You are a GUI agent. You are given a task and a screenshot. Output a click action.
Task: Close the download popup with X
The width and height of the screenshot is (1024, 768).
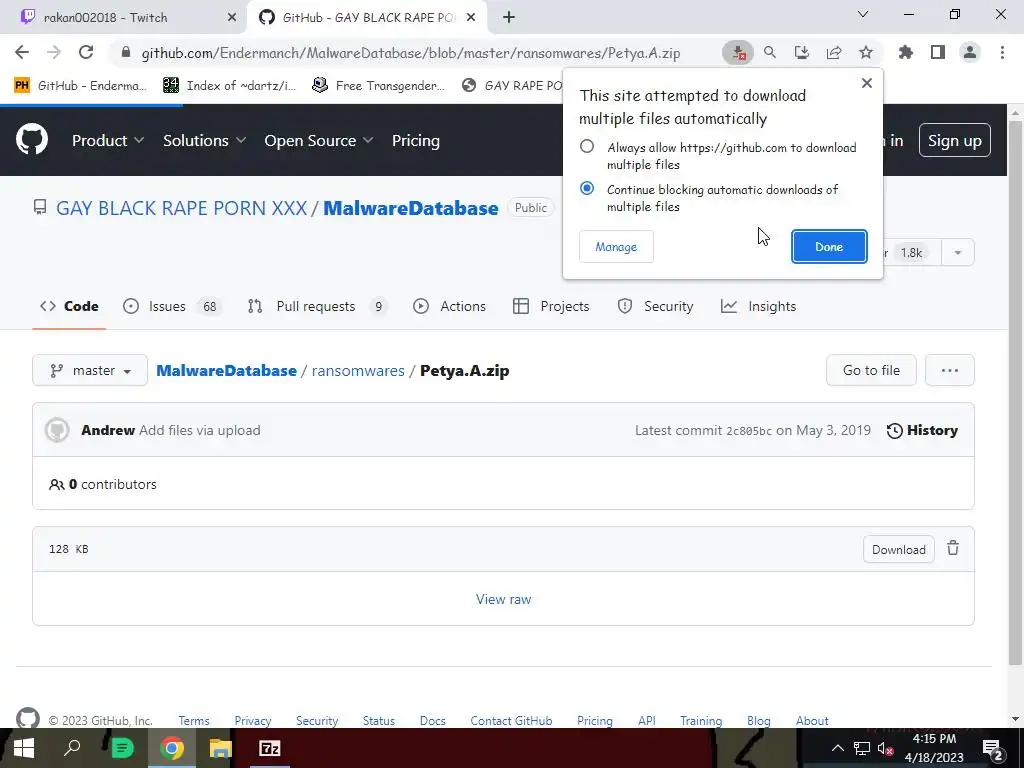867,83
